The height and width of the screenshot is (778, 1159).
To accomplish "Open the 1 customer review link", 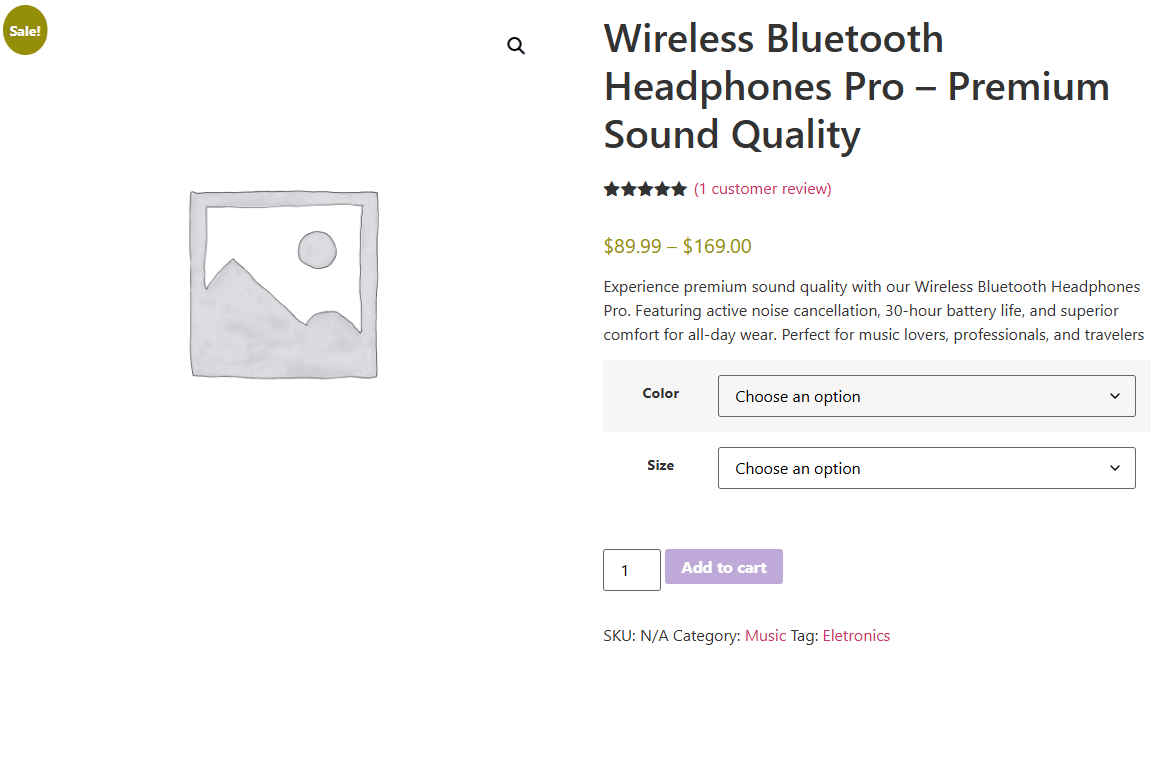I will pyautogui.click(x=763, y=189).
